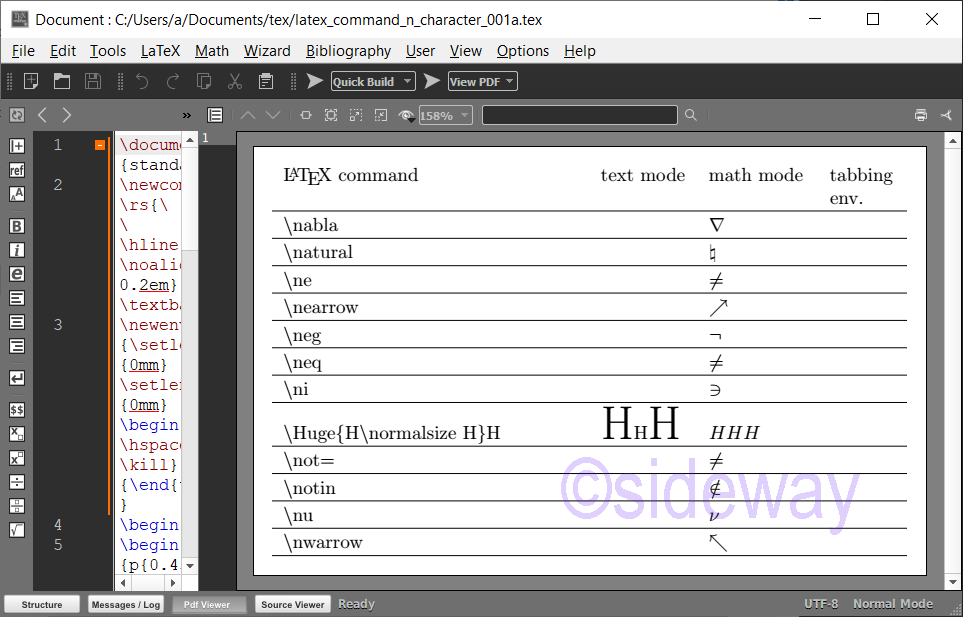963x617 pixels.
Task: Click the PDF search input field
Action: pyautogui.click(x=579, y=115)
